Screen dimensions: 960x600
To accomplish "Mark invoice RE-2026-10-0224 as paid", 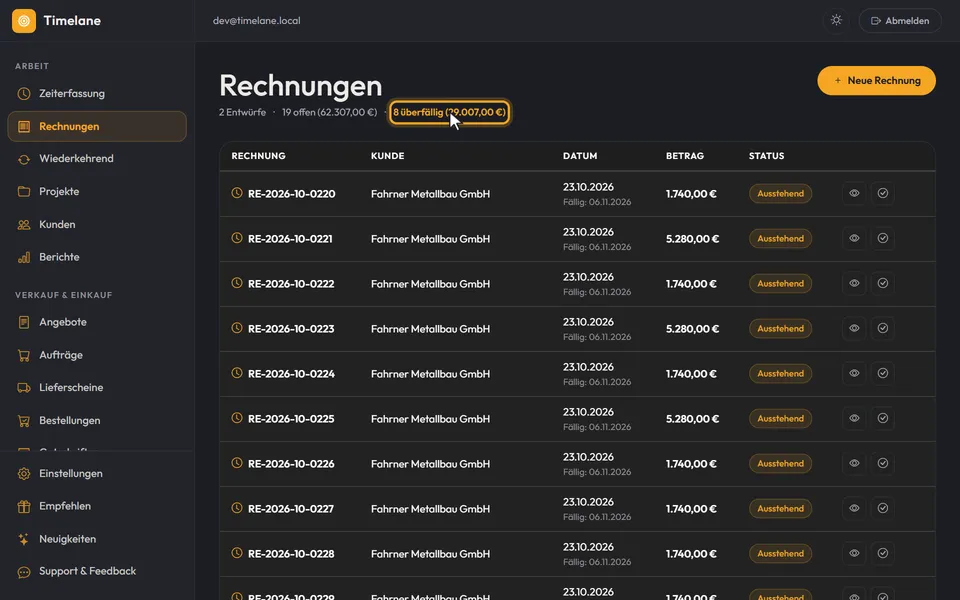I will pyautogui.click(x=883, y=373).
